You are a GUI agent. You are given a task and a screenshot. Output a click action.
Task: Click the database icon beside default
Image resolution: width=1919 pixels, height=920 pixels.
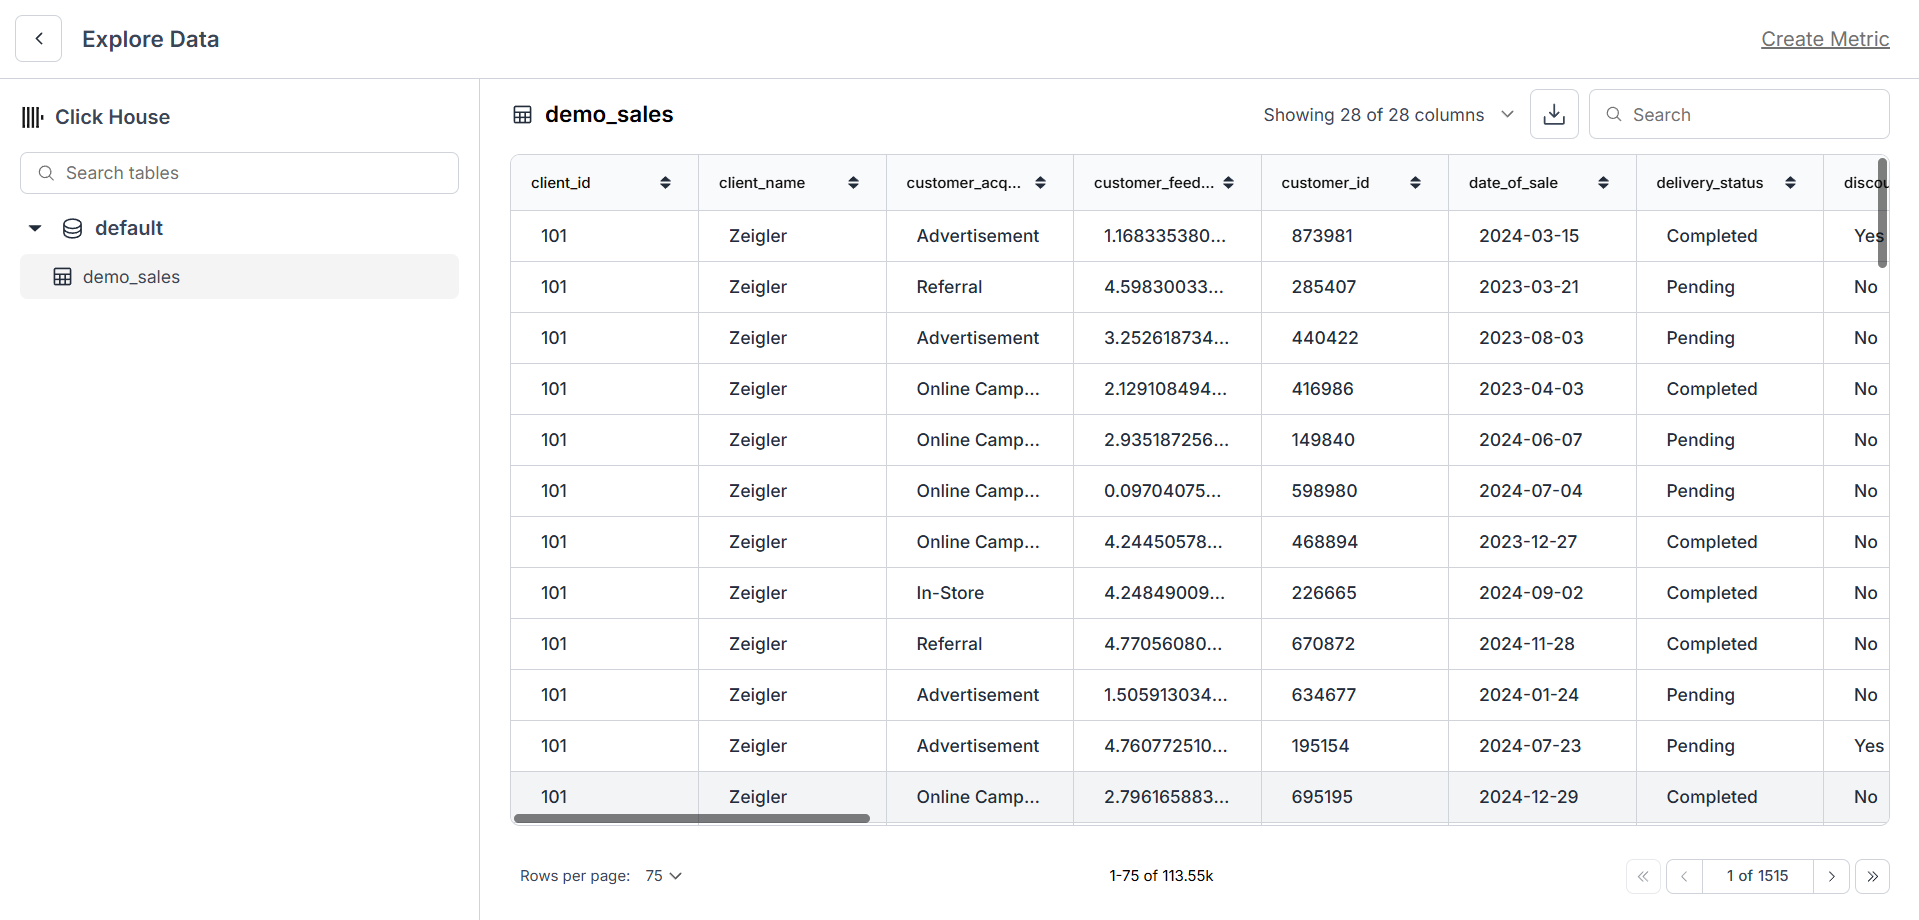click(x=72, y=228)
